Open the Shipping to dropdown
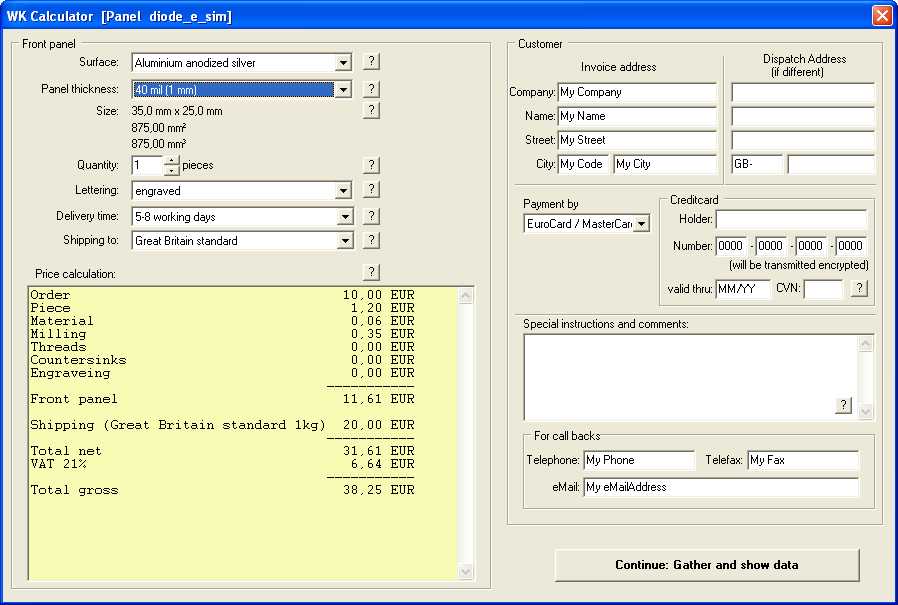Image resolution: width=898 pixels, height=605 pixels. coord(343,241)
